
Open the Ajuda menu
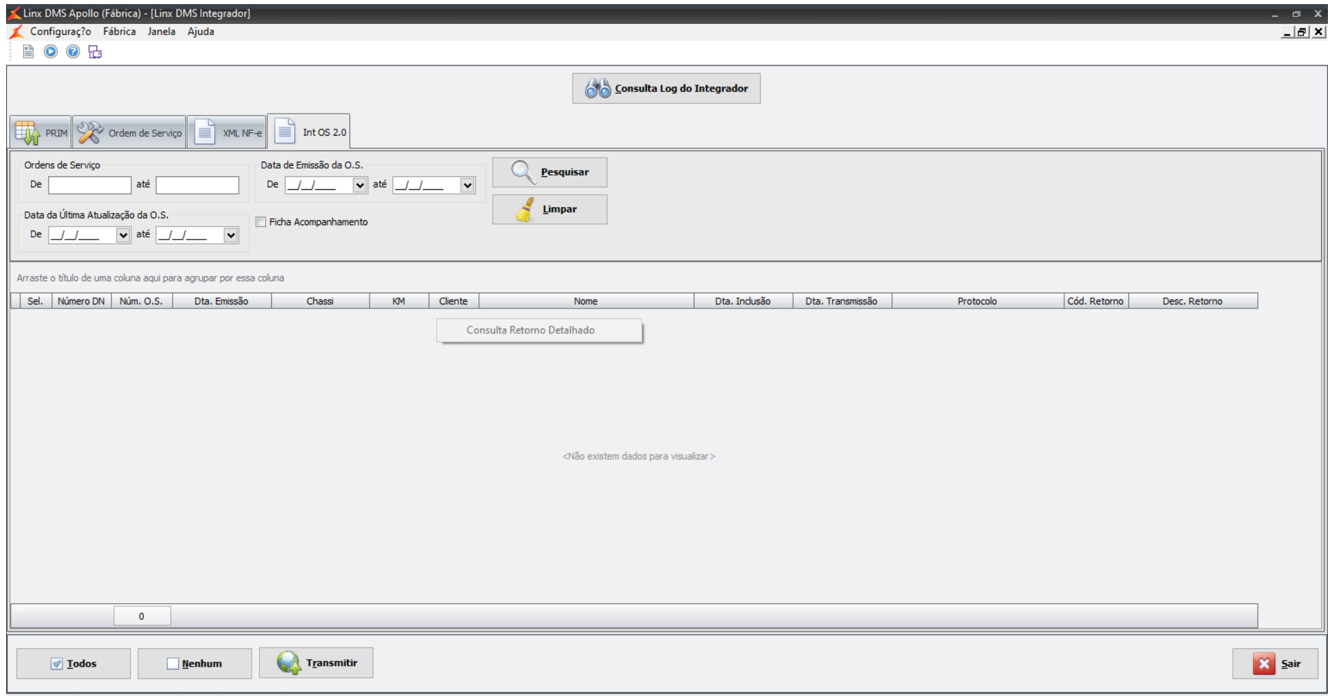(x=200, y=32)
